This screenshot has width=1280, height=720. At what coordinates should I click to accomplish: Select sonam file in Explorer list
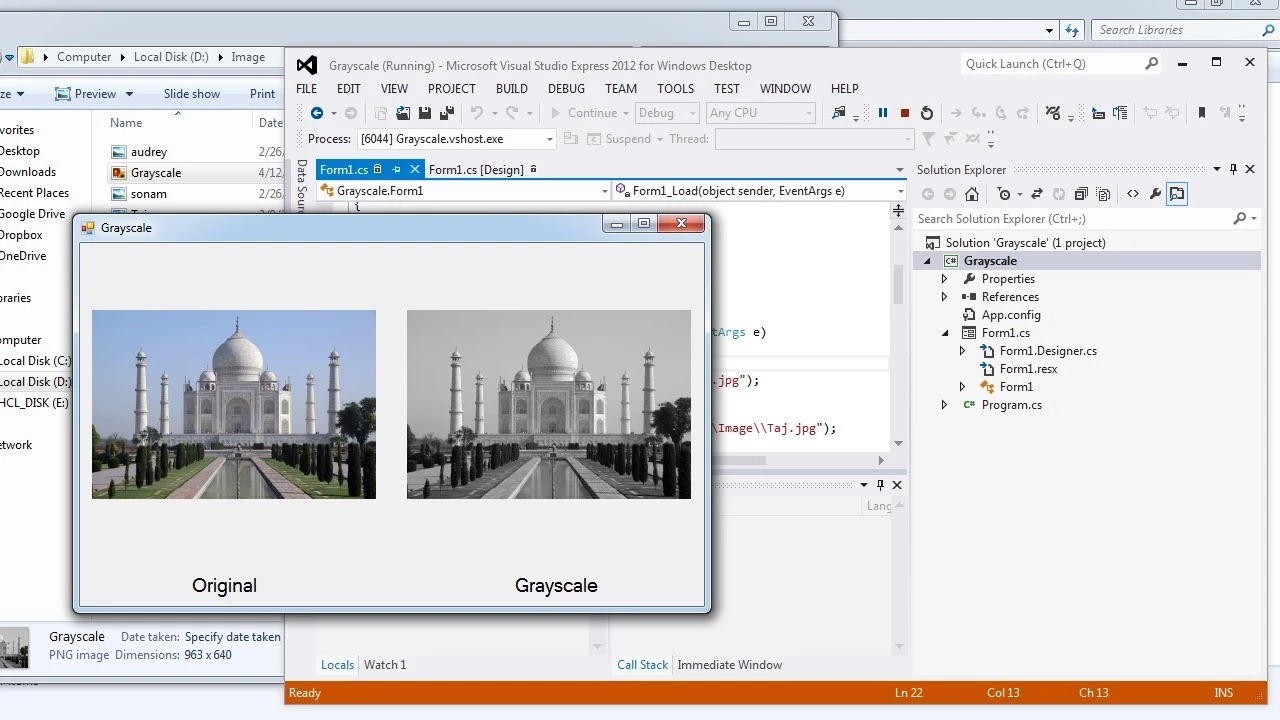[x=149, y=194]
